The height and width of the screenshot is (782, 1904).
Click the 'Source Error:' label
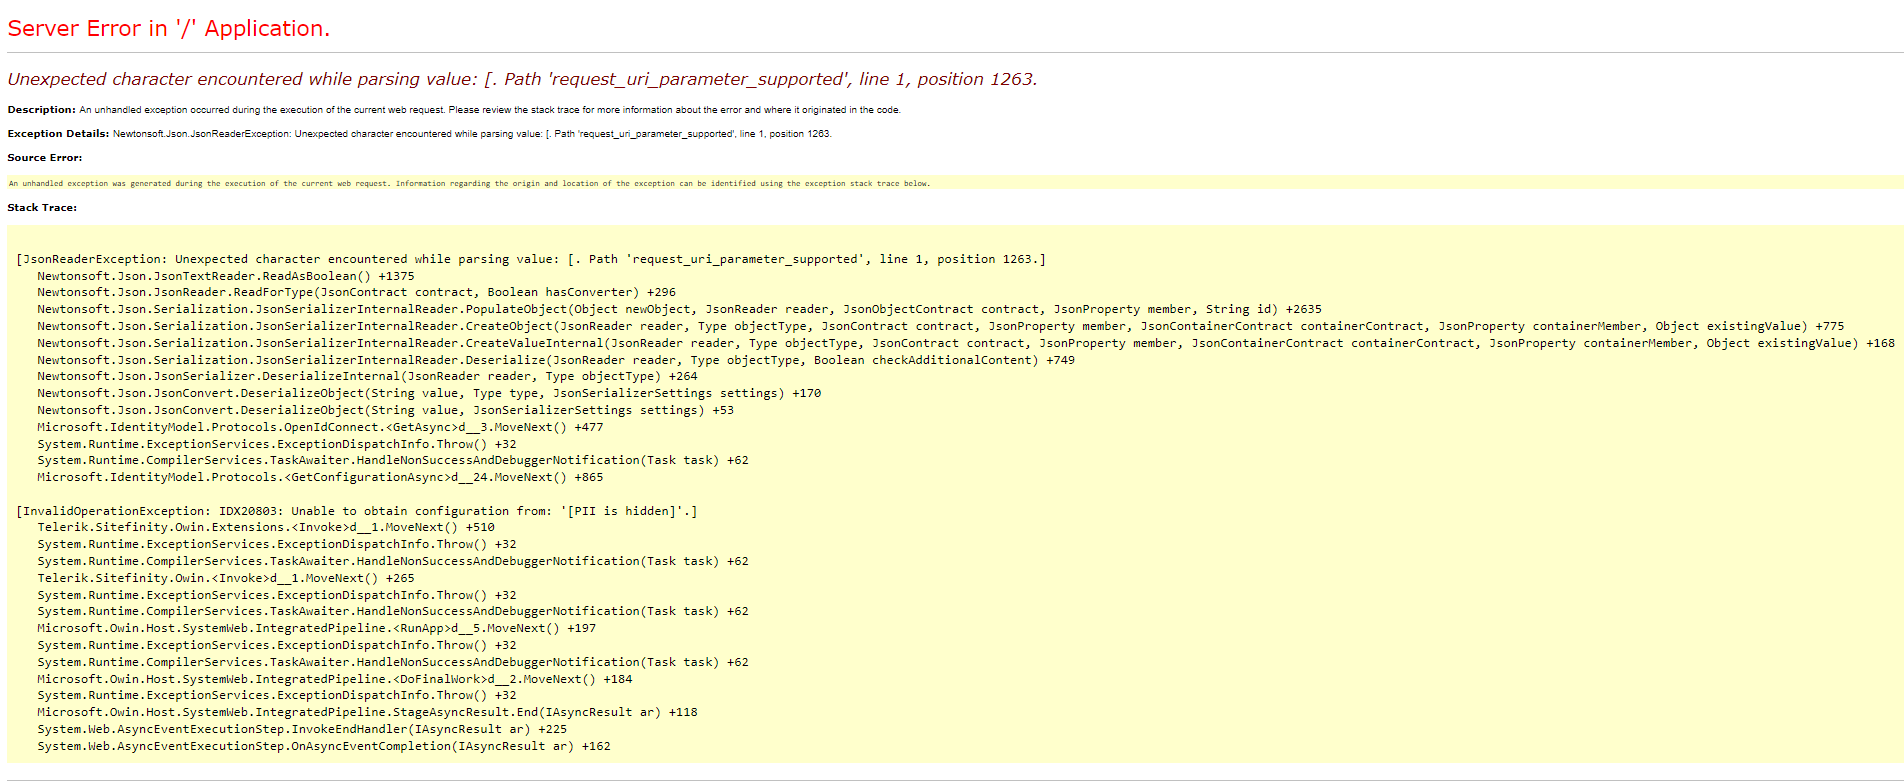(45, 158)
